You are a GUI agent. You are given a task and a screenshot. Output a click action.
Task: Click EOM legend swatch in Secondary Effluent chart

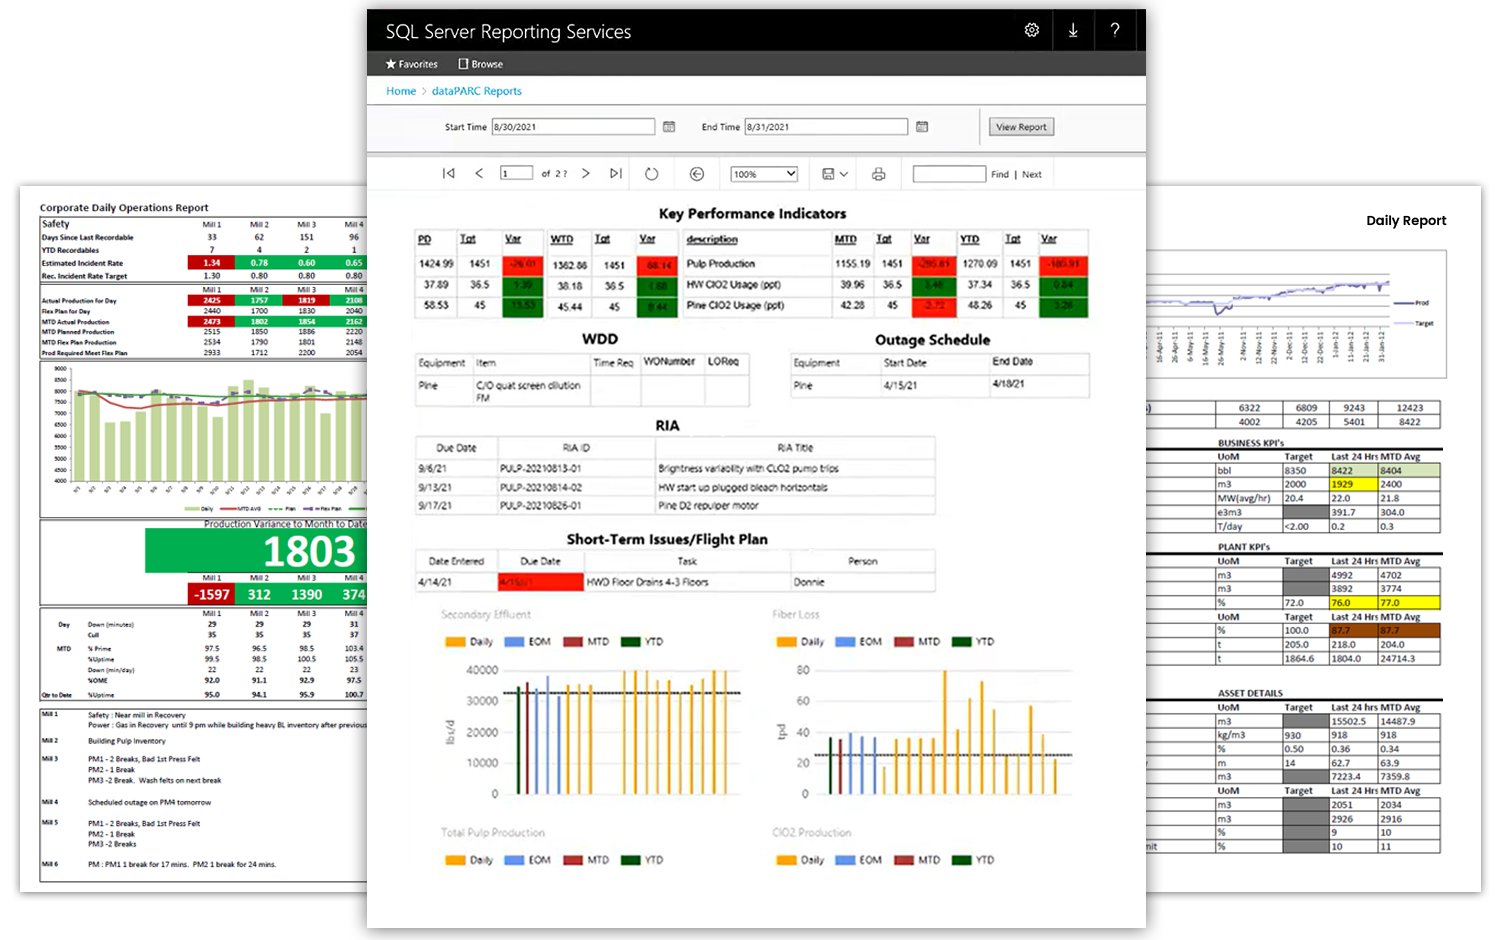pyautogui.click(x=514, y=642)
